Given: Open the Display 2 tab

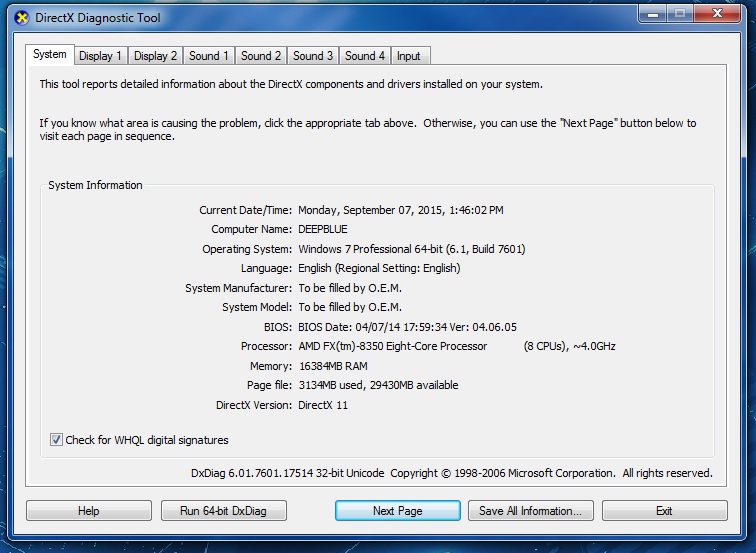Looking at the screenshot, I should 155,56.
